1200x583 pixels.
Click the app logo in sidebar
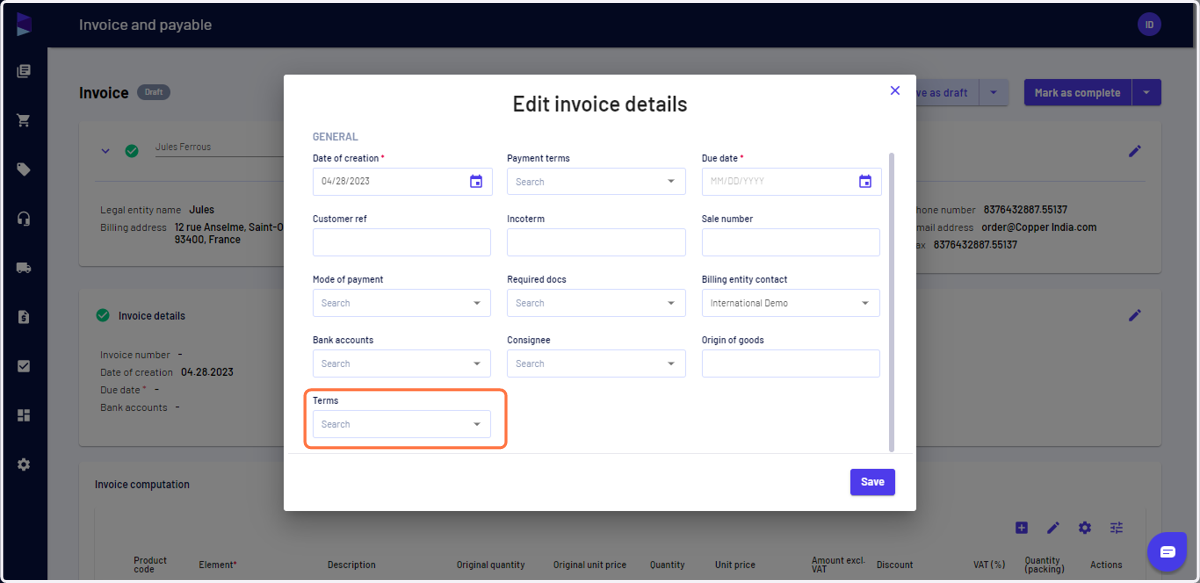pos(24,24)
